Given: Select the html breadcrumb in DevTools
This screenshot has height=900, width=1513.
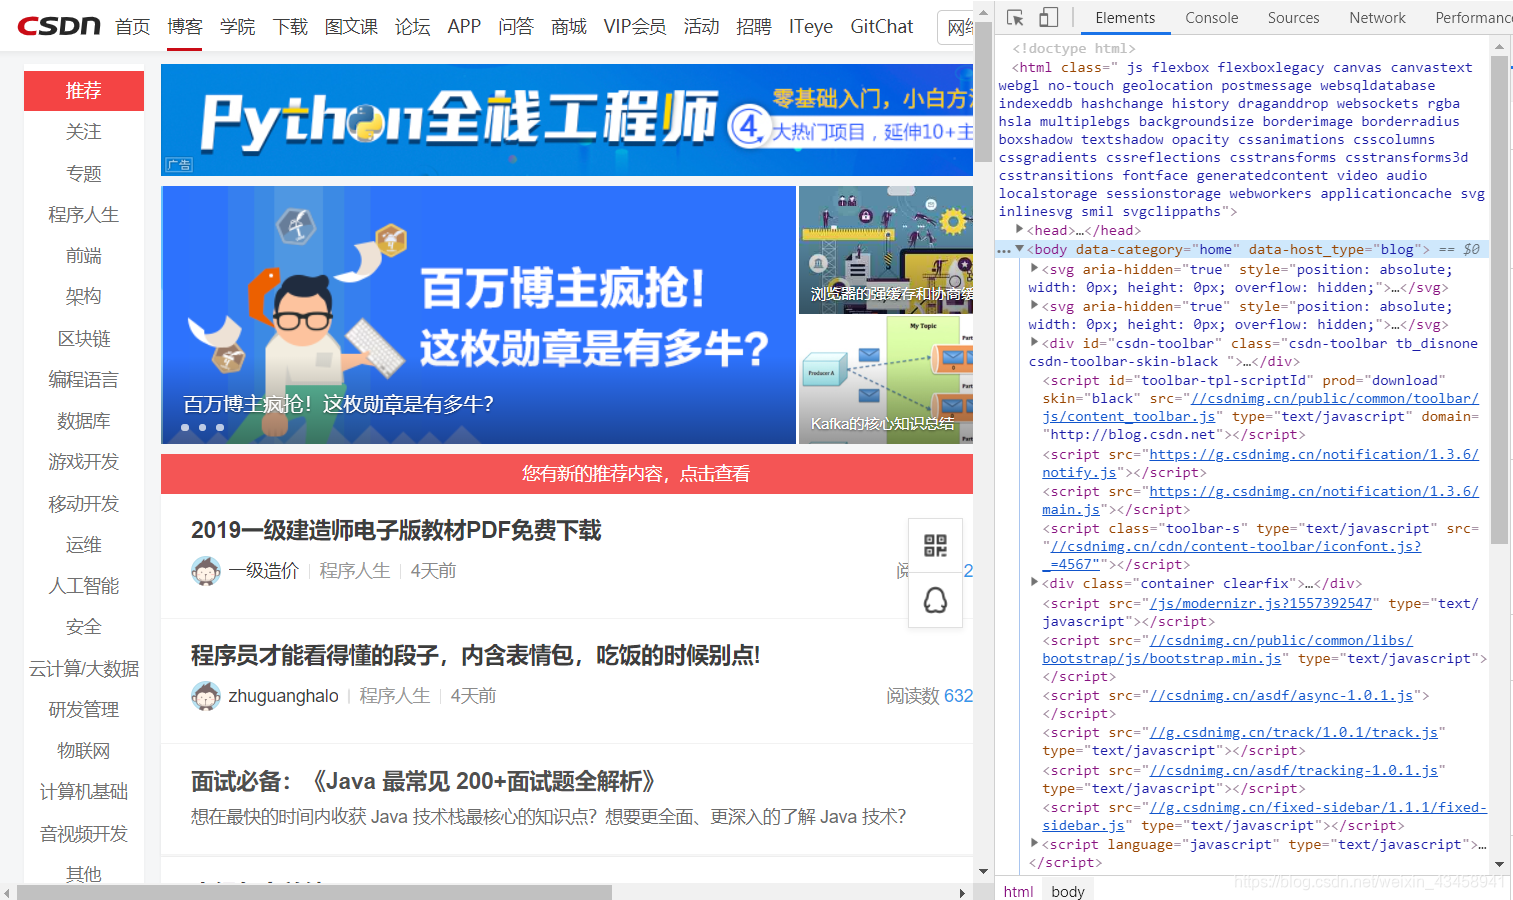Looking at the screenshot, I should (1018, 891).
